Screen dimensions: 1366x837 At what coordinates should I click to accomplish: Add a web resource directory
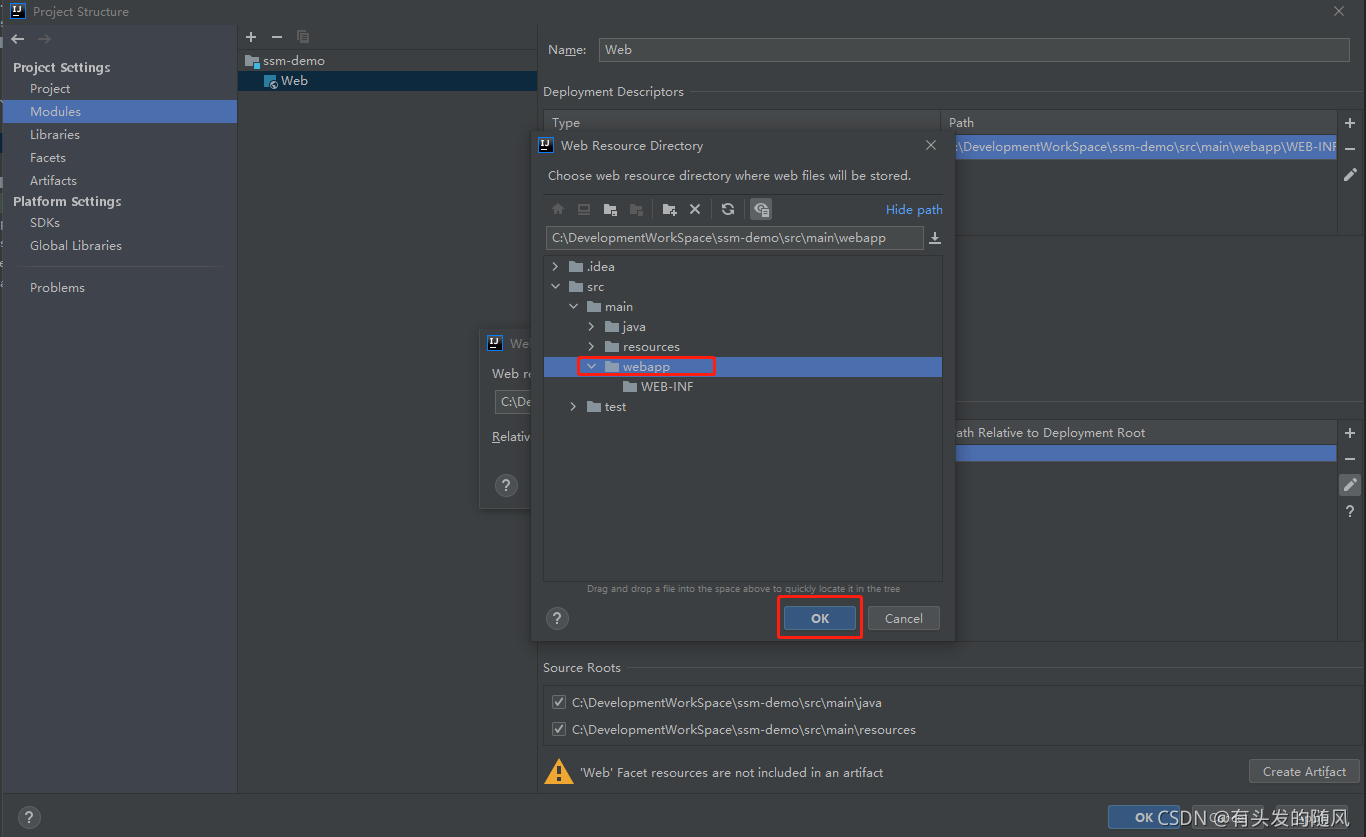tap(1350, 433)
